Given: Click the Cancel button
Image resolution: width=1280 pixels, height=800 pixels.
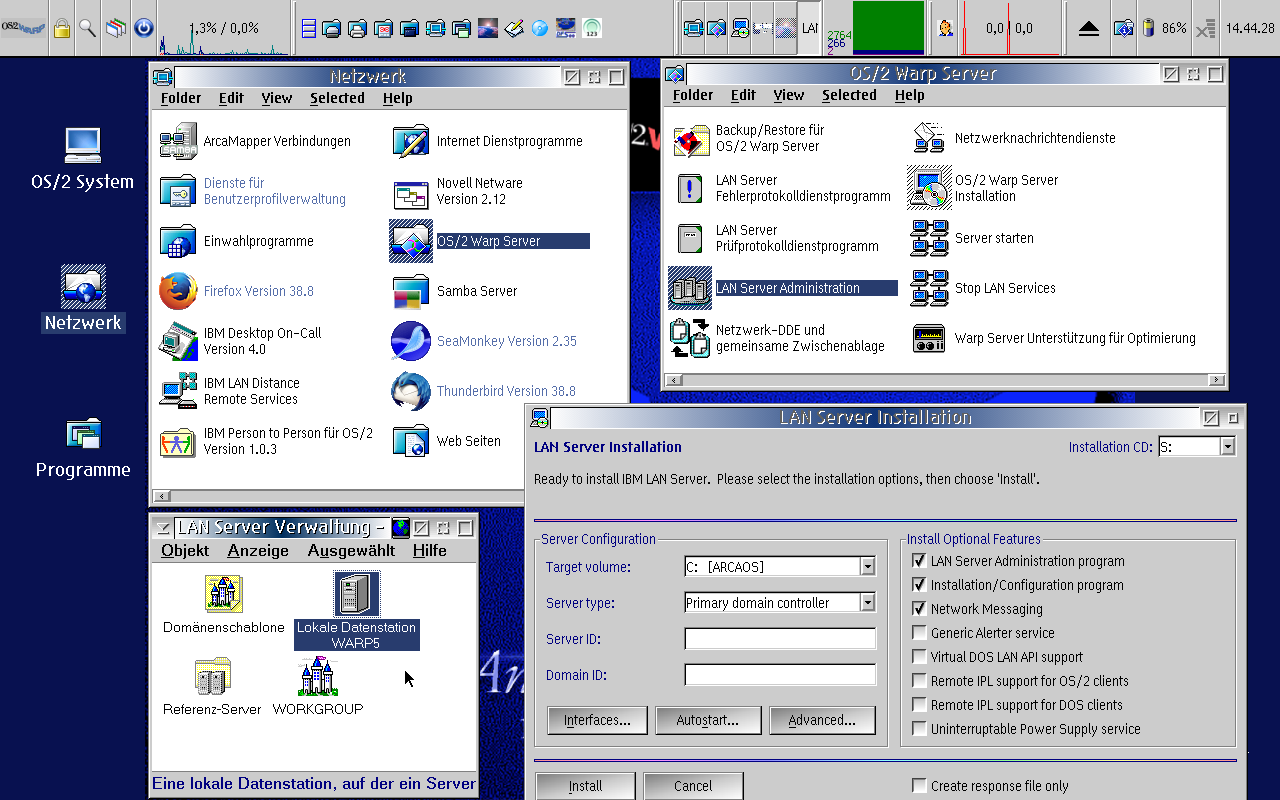Looking at the screenshot, I should (693, 786).
